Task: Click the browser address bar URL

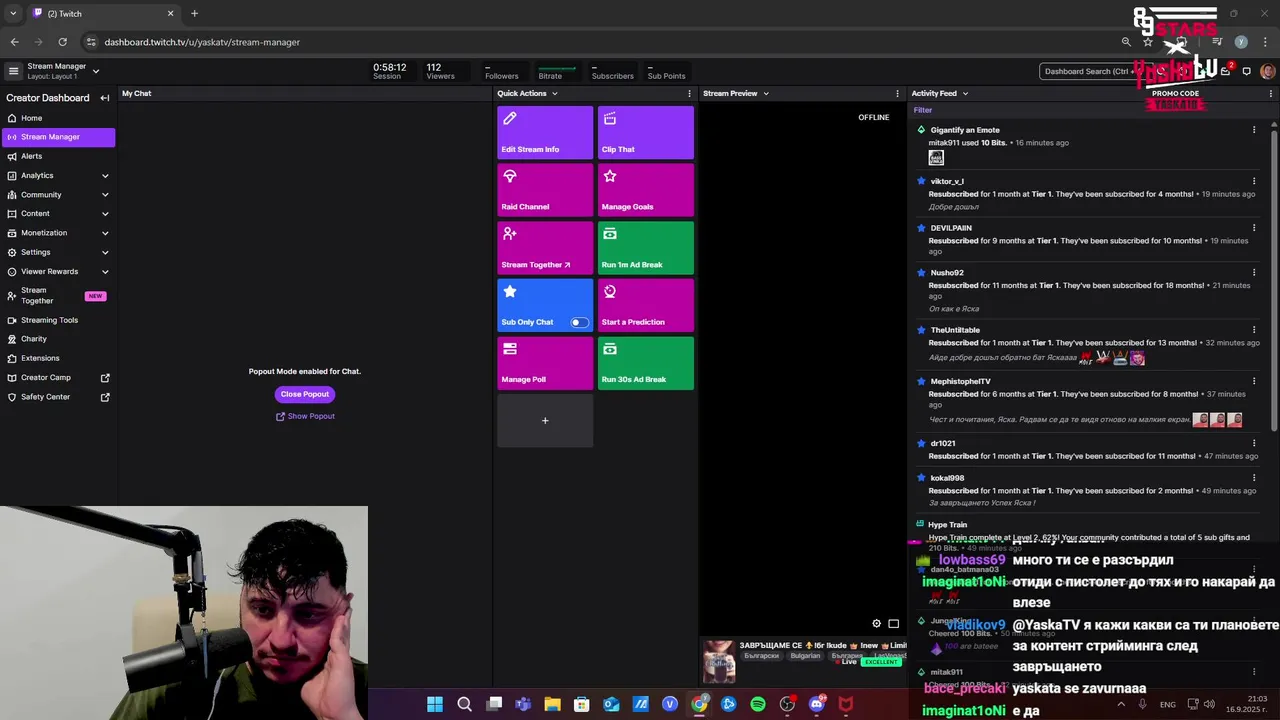Action: (202, 42)
